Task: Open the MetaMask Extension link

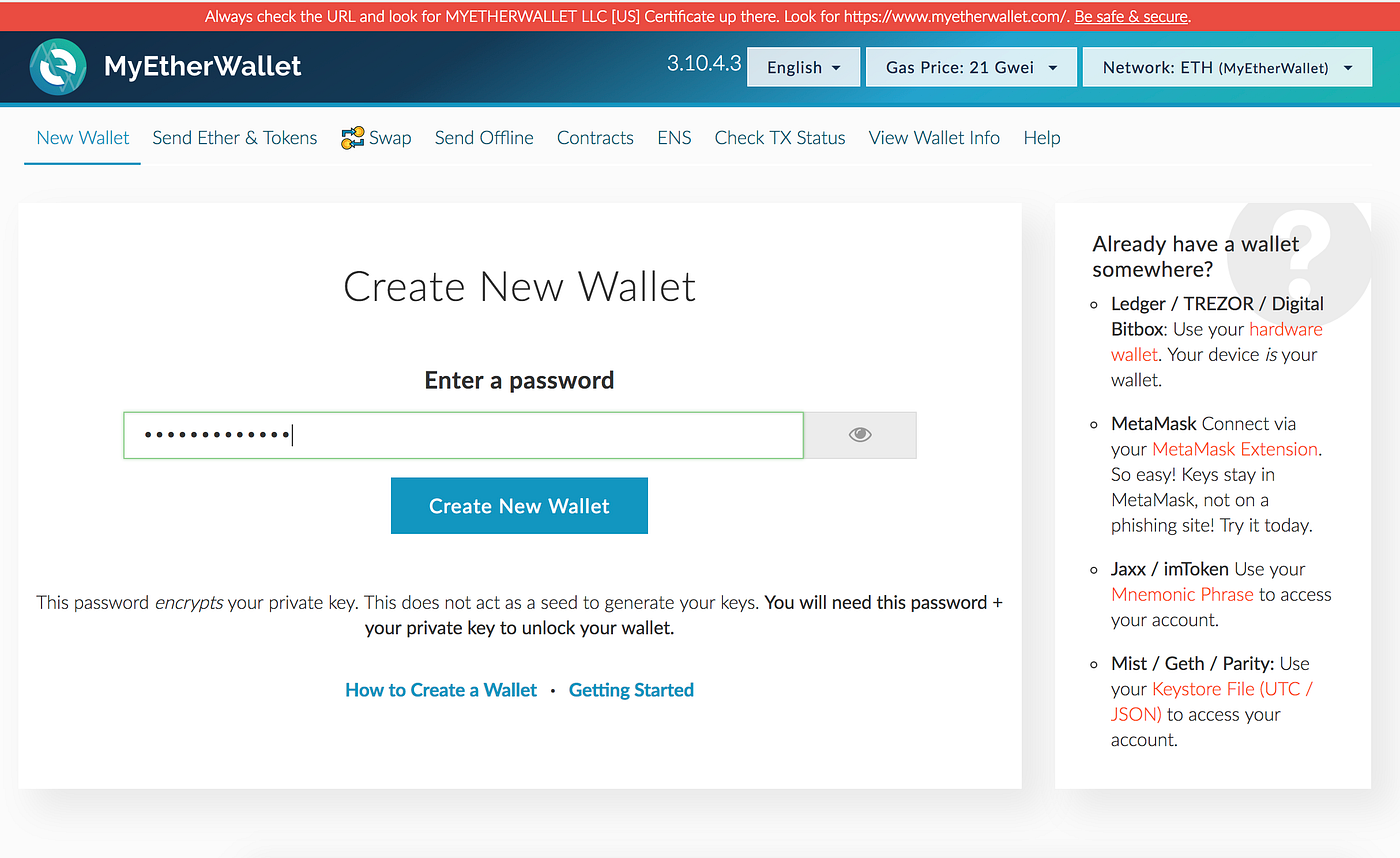Action: [1235, 449]
